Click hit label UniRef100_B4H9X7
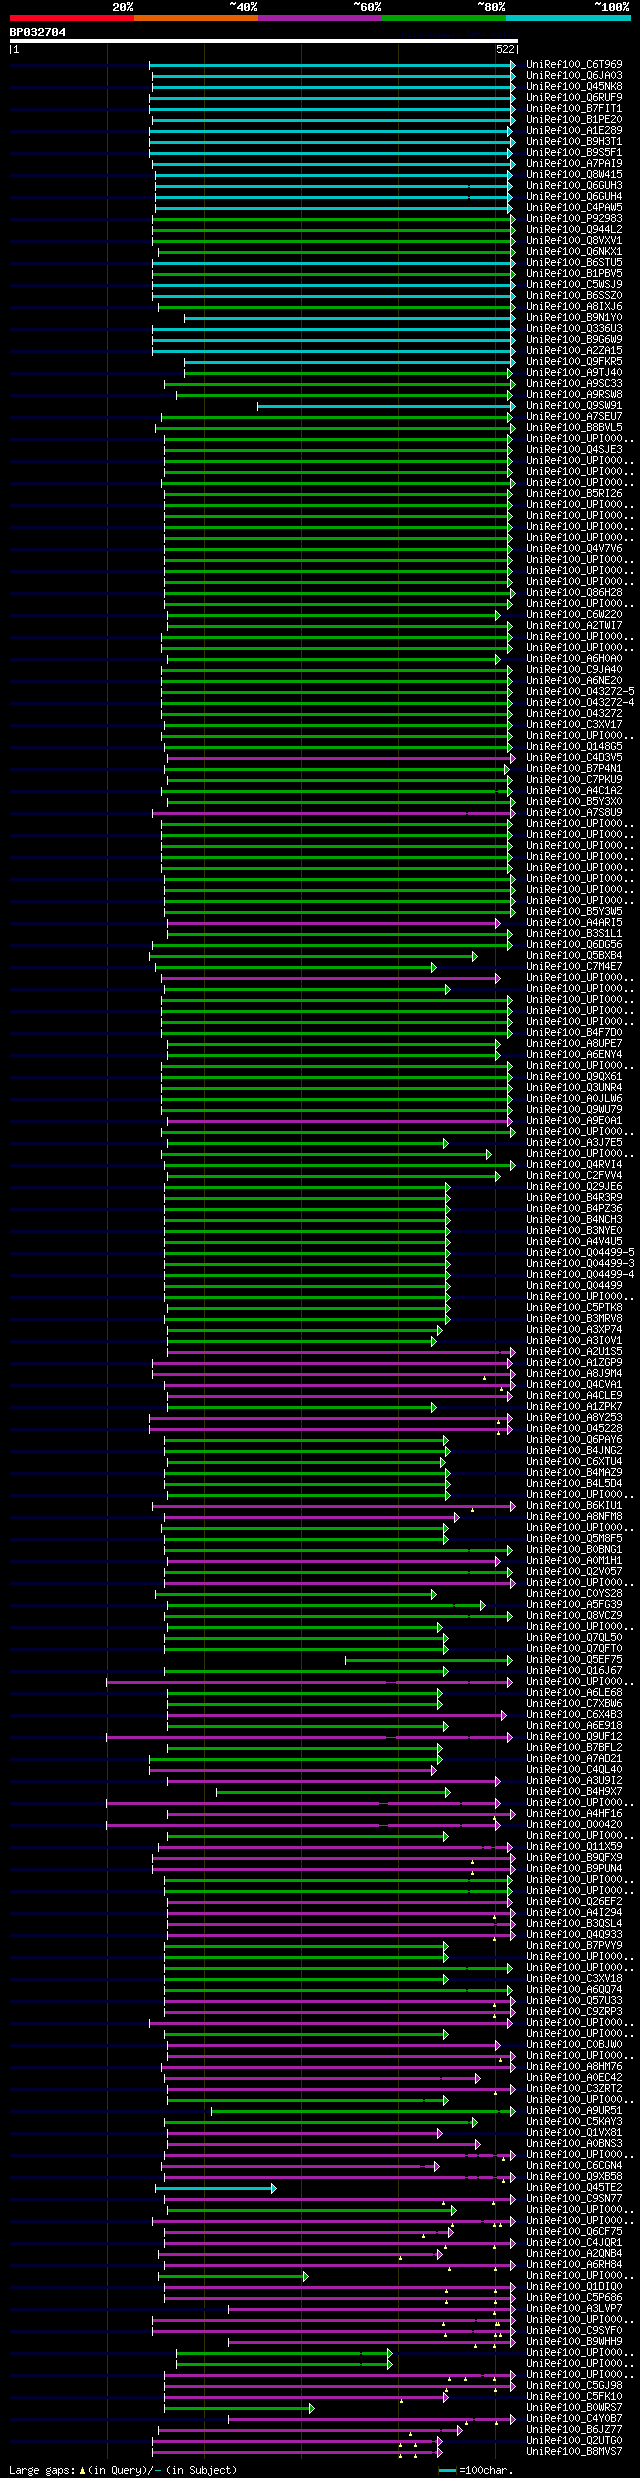 pyautogui.click(x=574, y=1792)
